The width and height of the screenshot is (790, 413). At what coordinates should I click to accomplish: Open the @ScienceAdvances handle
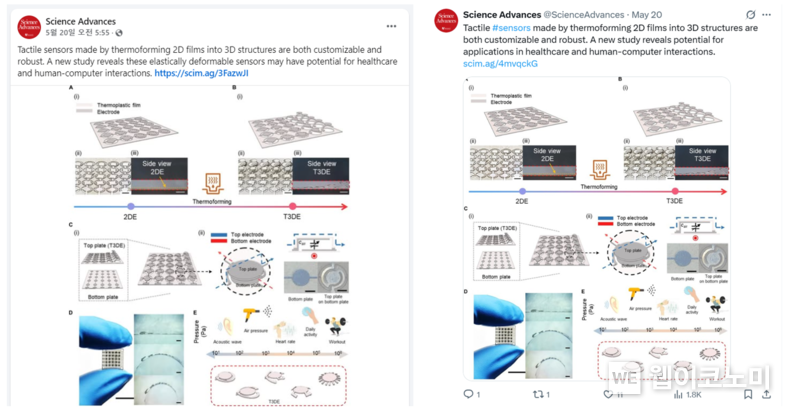pos(583,15)
